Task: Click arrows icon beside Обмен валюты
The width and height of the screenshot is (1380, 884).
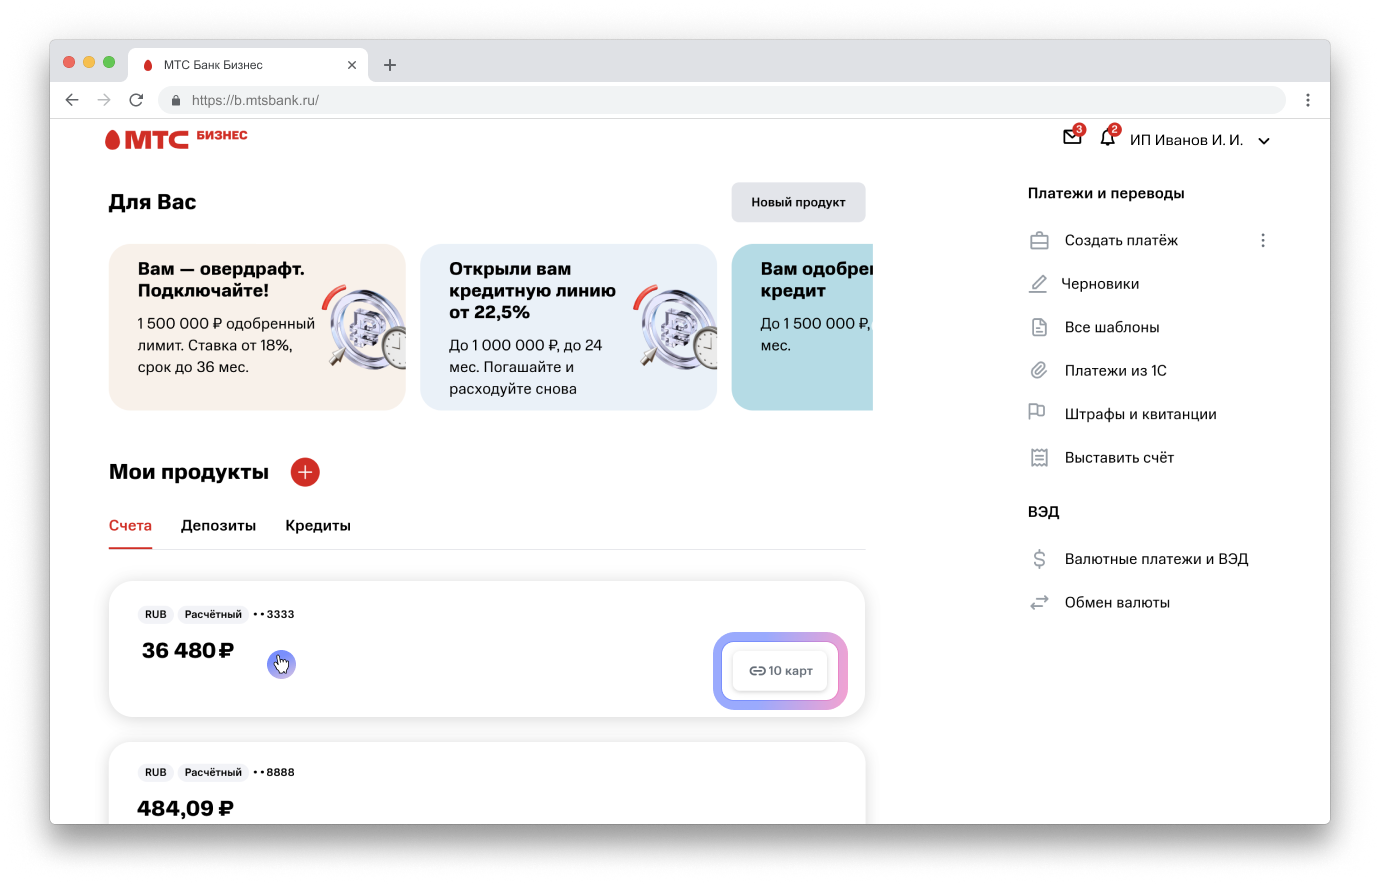Action: pos(1039,602)
